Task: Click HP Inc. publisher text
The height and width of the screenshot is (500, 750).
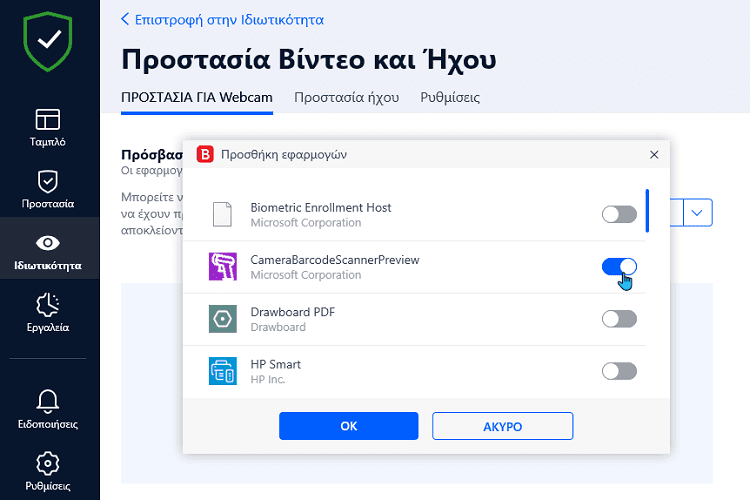Action: pos(268,379)
